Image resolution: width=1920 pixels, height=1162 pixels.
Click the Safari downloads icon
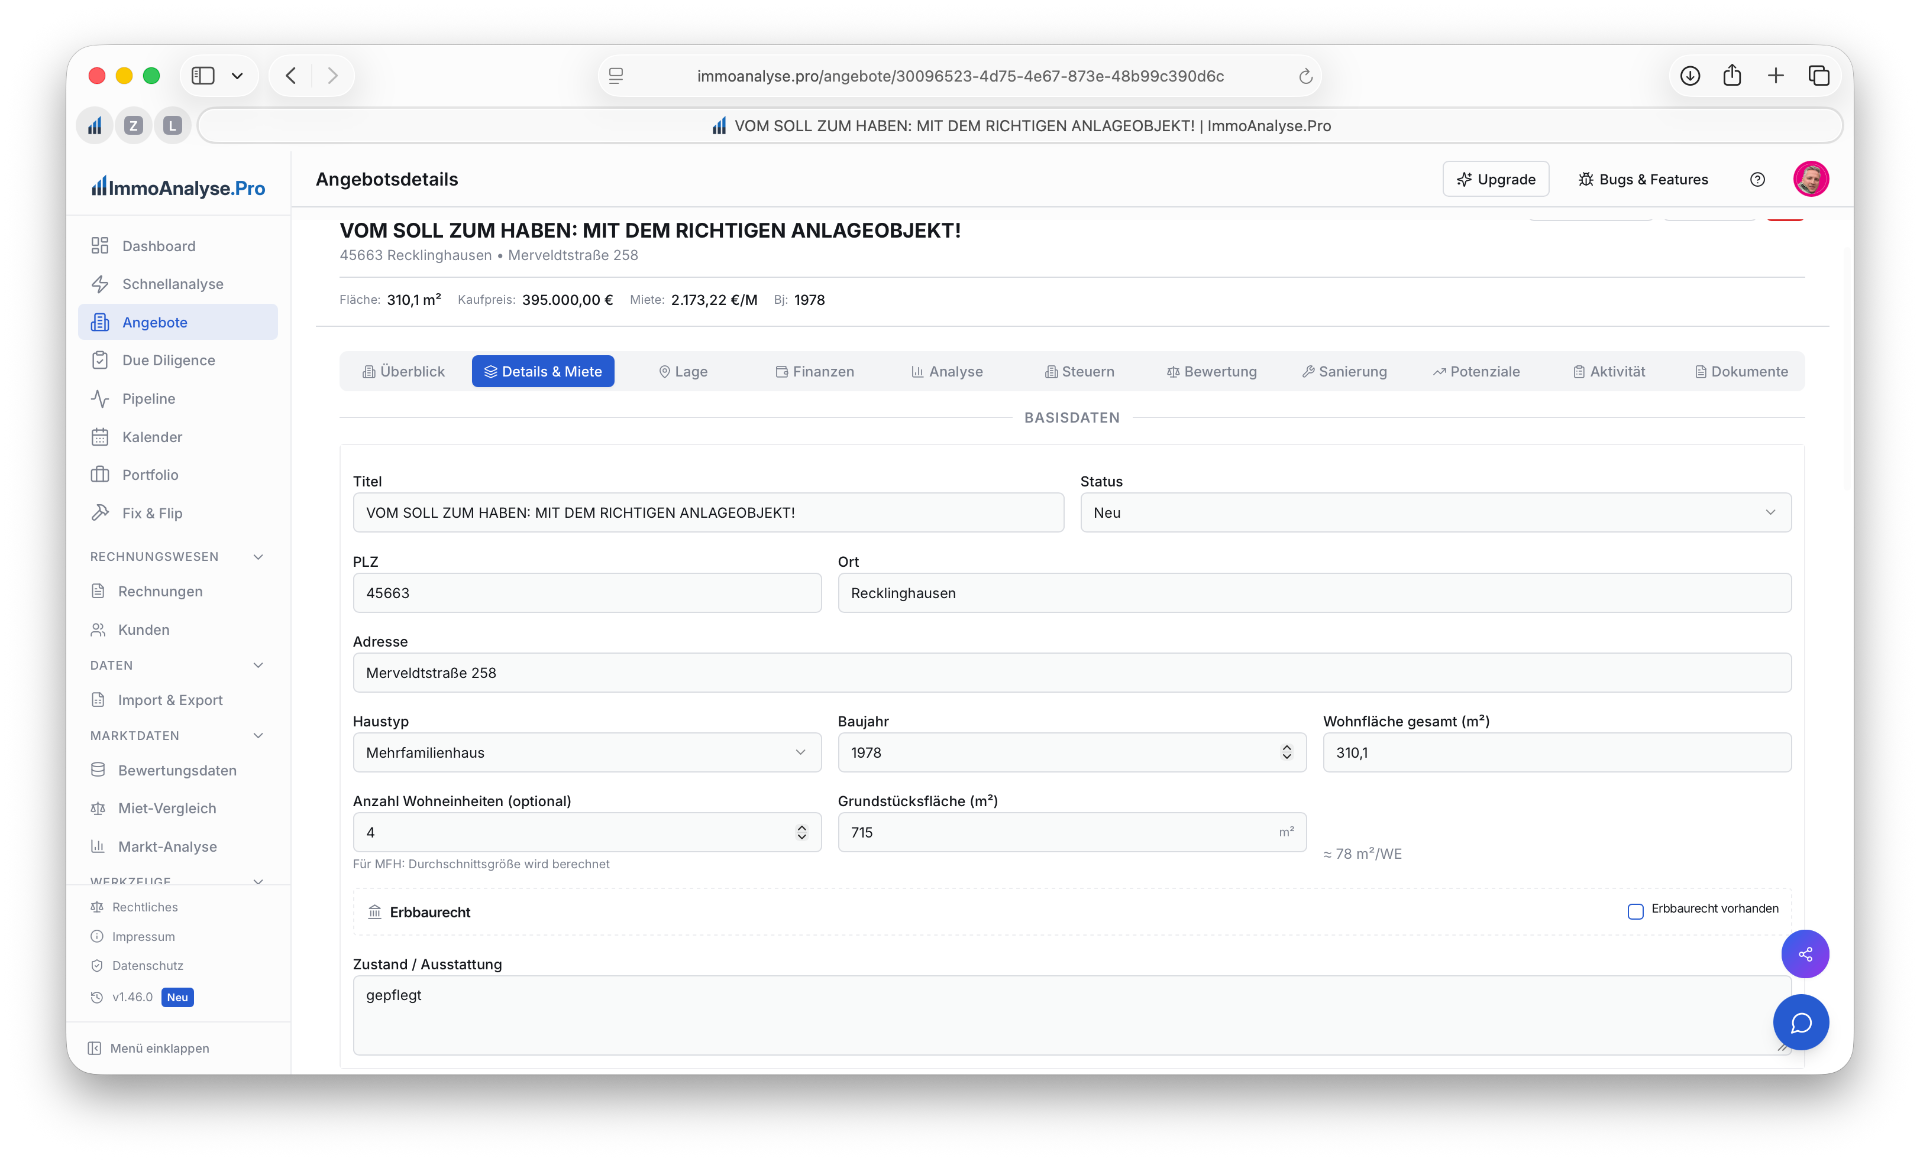1690,76
